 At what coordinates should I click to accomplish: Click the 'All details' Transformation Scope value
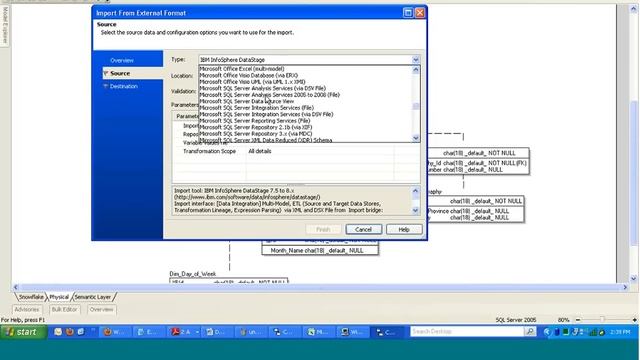coord(260,151)
